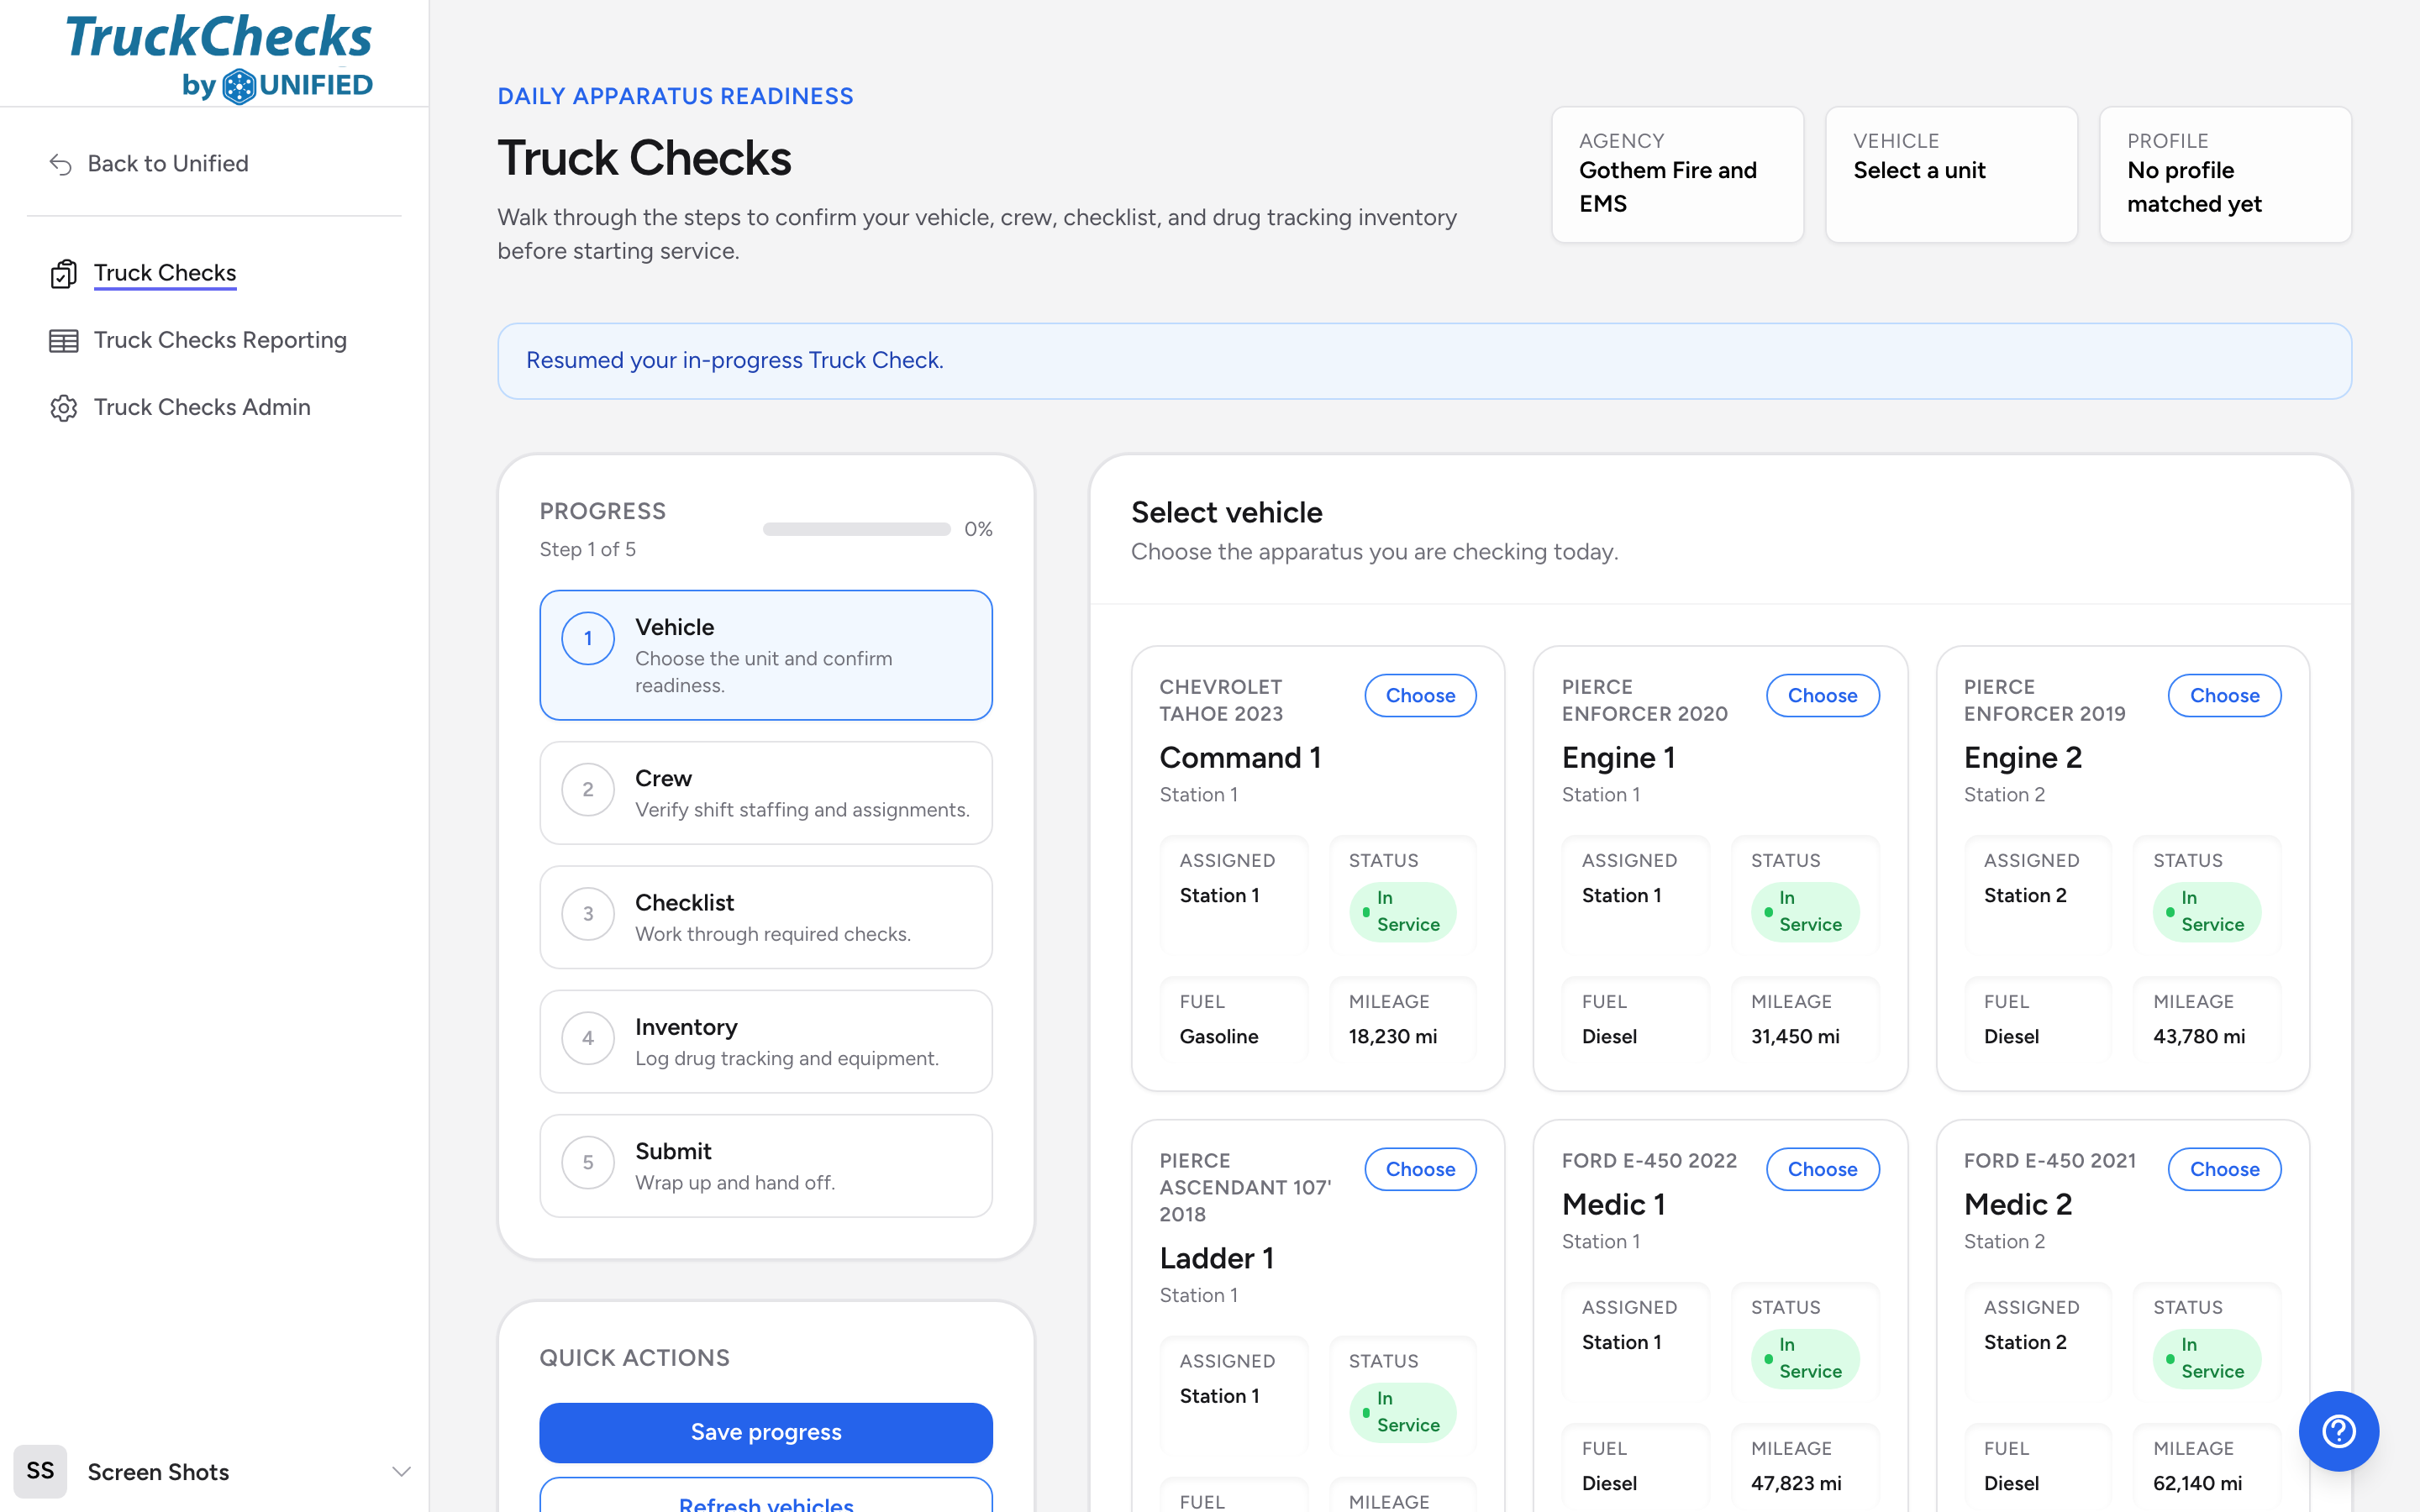Click the Truck Checks Admin gear icon
The height and width of the screenshot is (1512, 2420).
click(x=63, y=408)
